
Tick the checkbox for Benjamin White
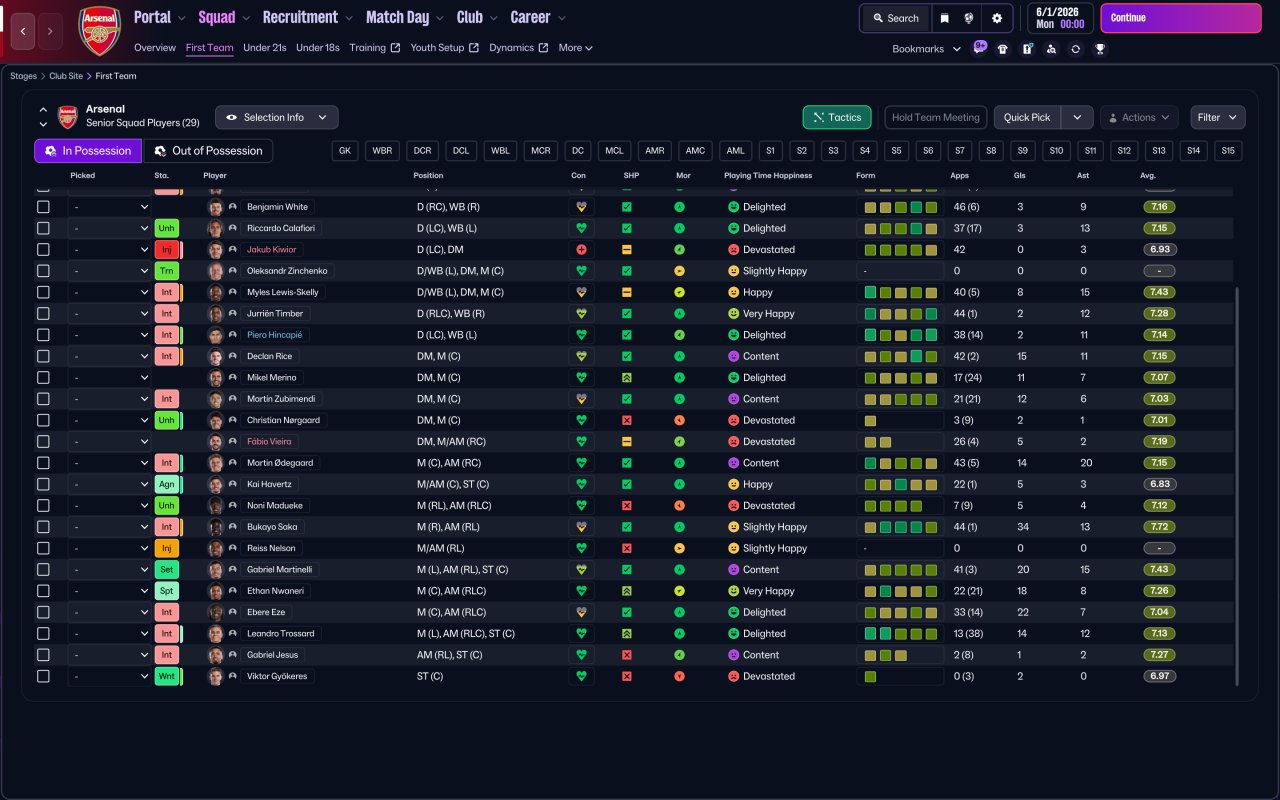(x=43, y=207)
